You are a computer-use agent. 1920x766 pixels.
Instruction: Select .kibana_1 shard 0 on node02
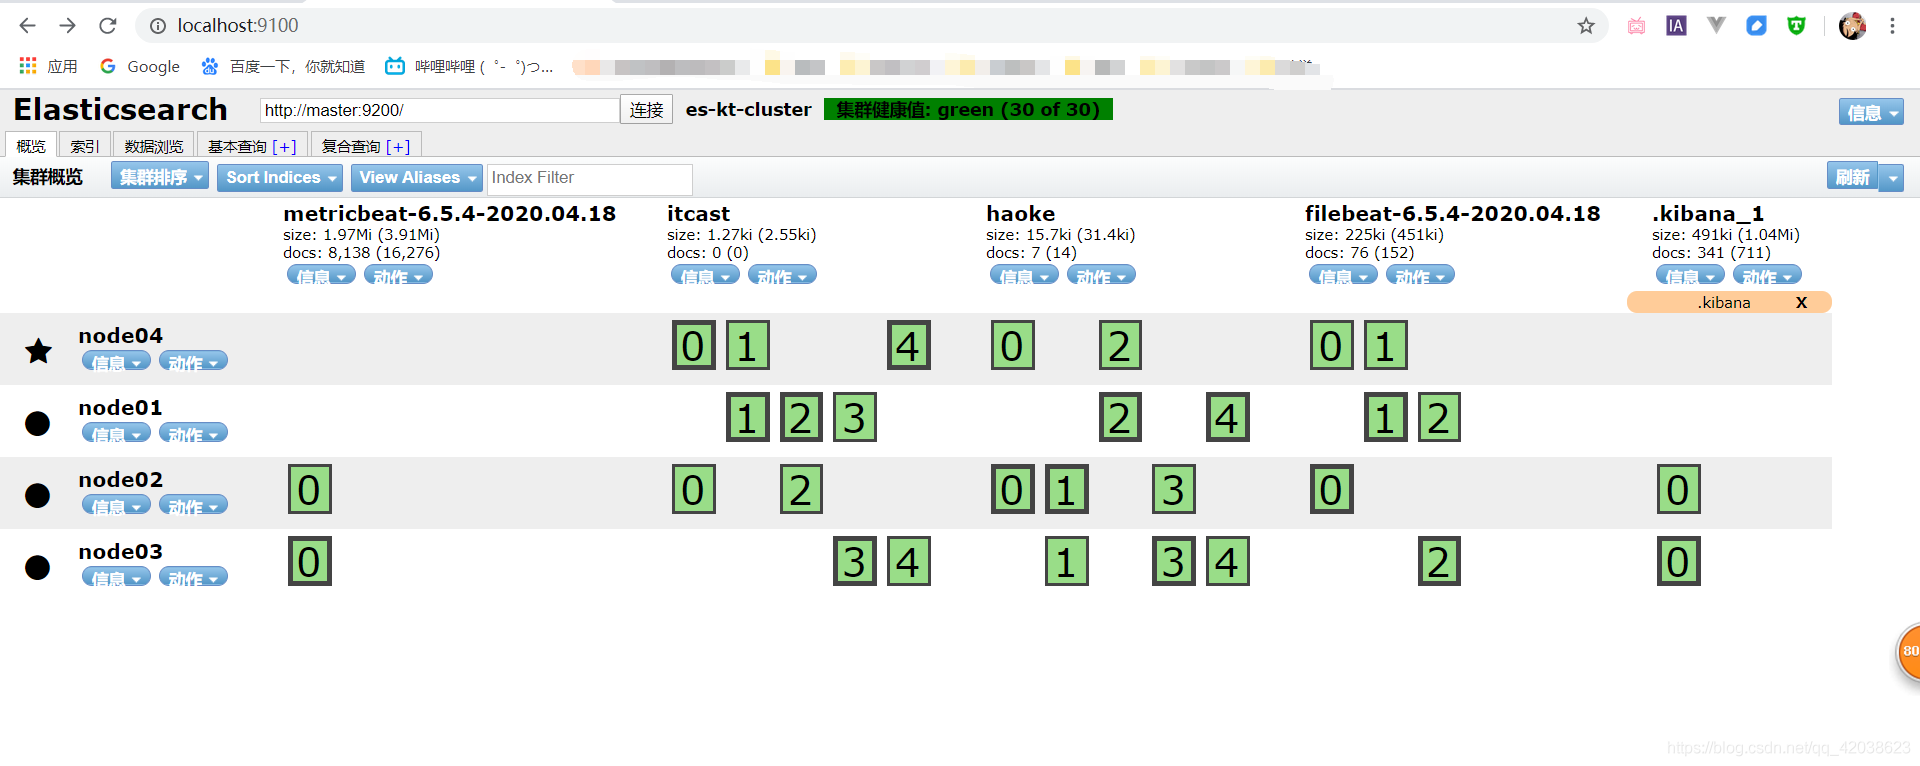(x=1679, y=489)
